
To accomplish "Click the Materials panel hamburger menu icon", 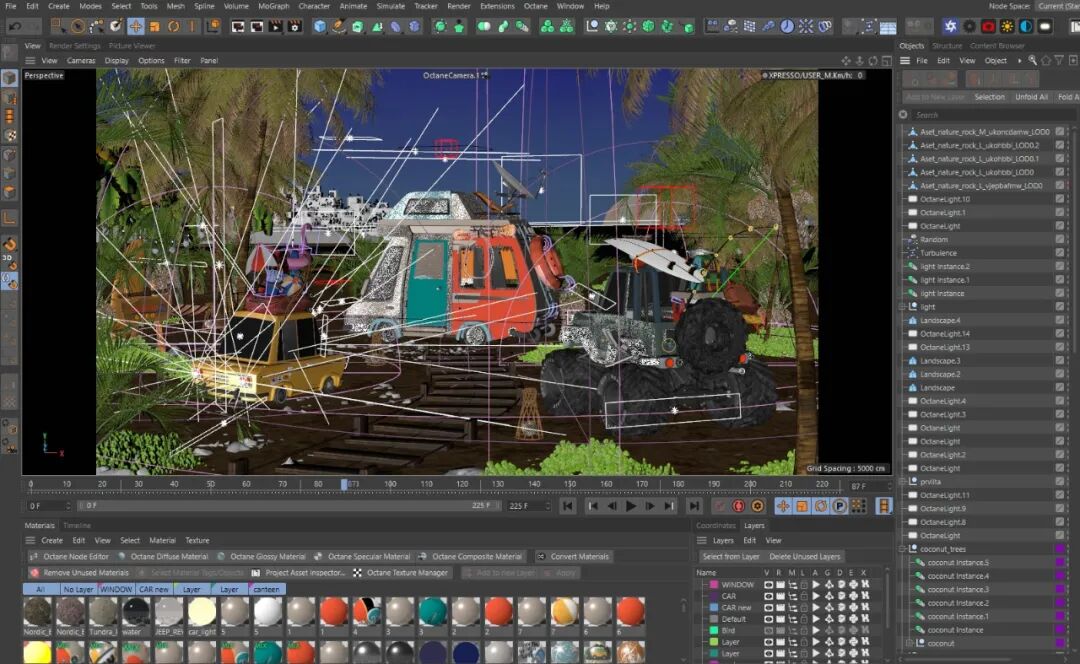I will pos(30,541).
